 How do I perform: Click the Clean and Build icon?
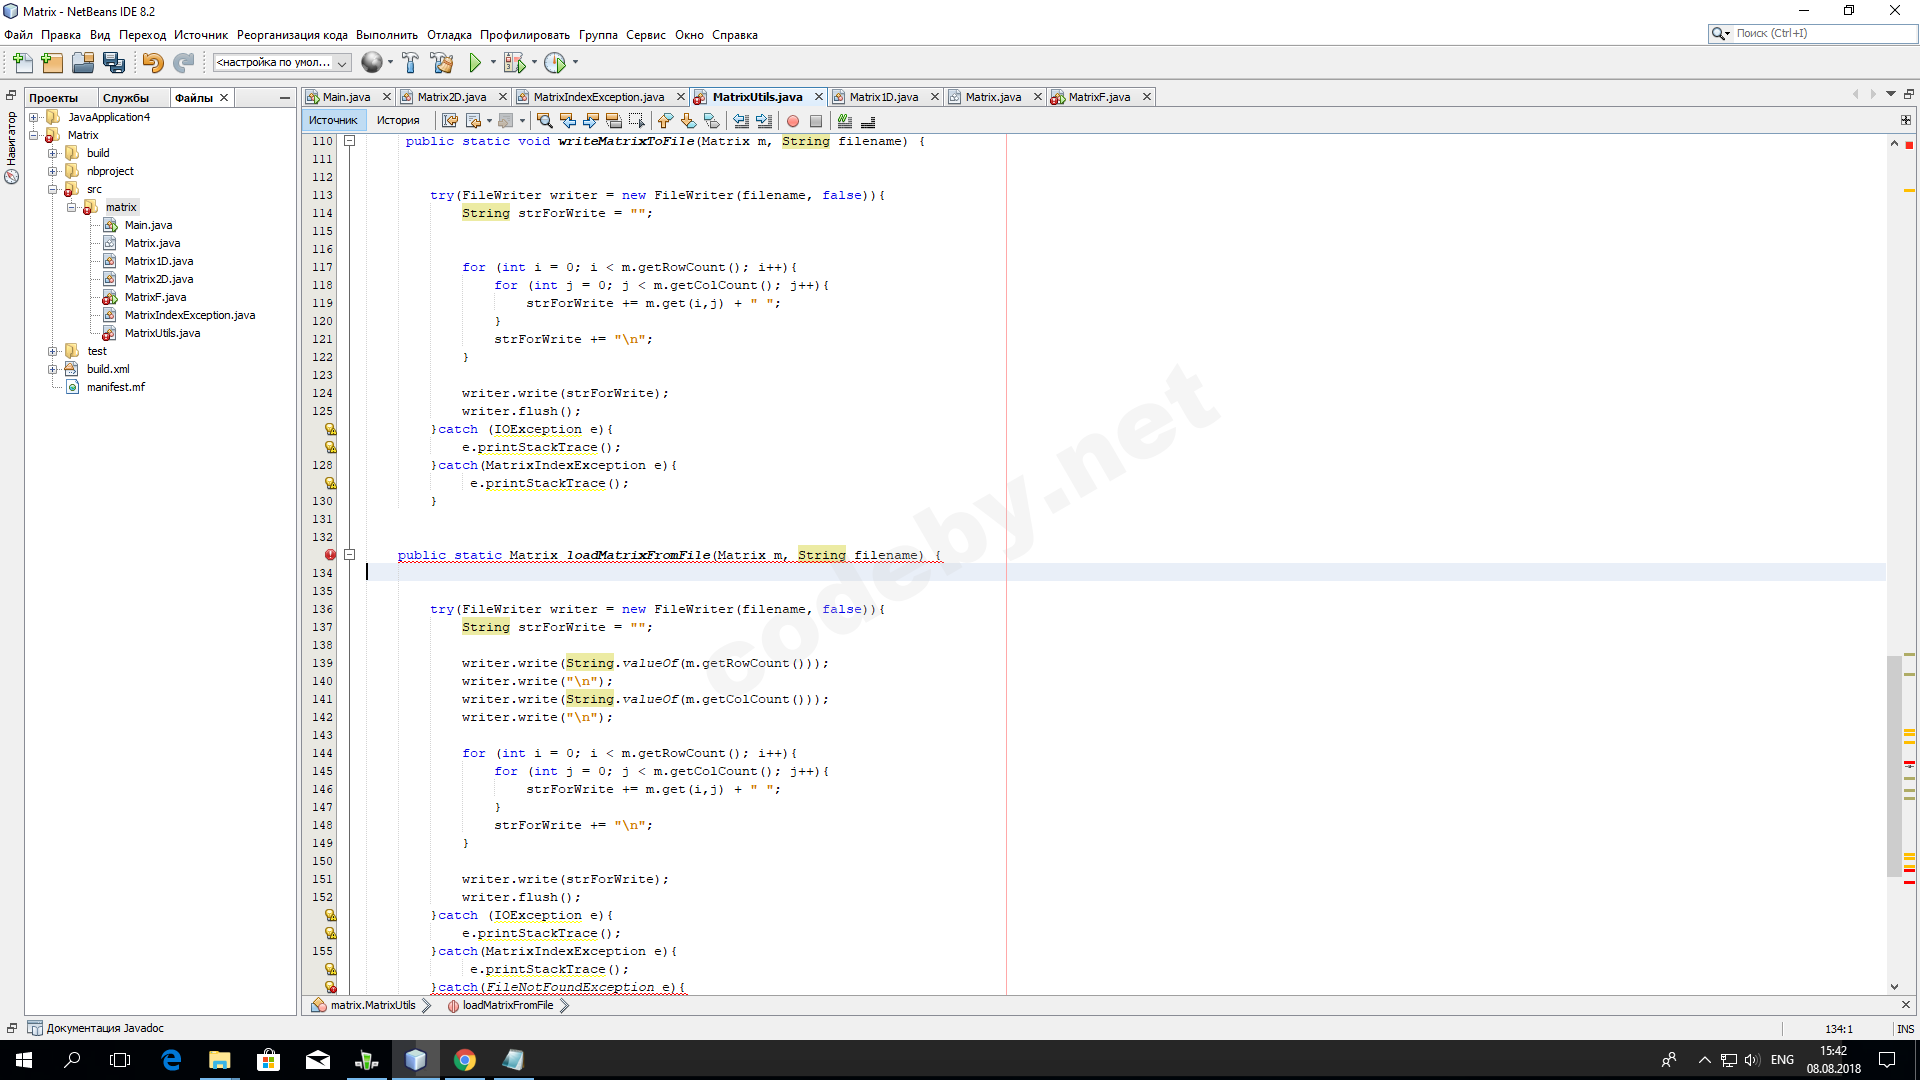442,63
